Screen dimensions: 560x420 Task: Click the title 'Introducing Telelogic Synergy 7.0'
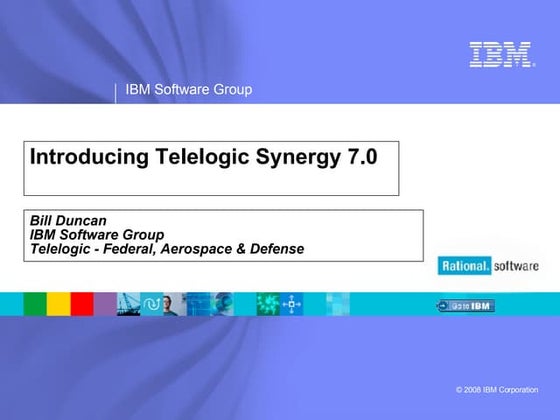(x=204, y=157)
